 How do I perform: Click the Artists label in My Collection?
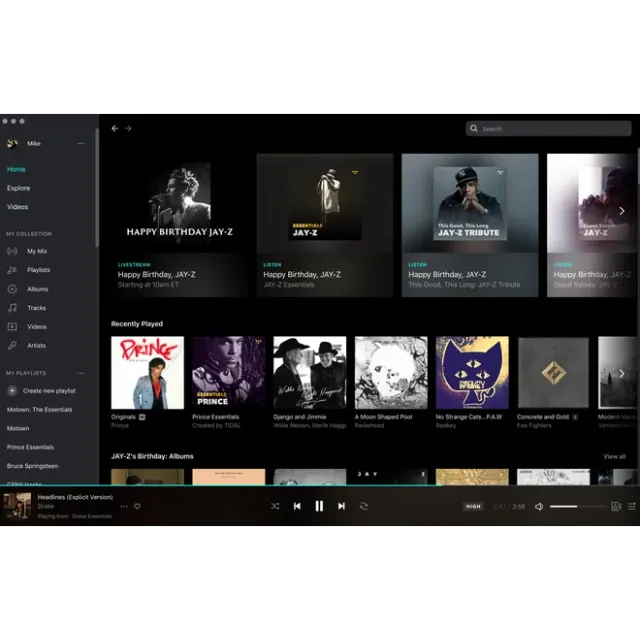coord(36,345)
